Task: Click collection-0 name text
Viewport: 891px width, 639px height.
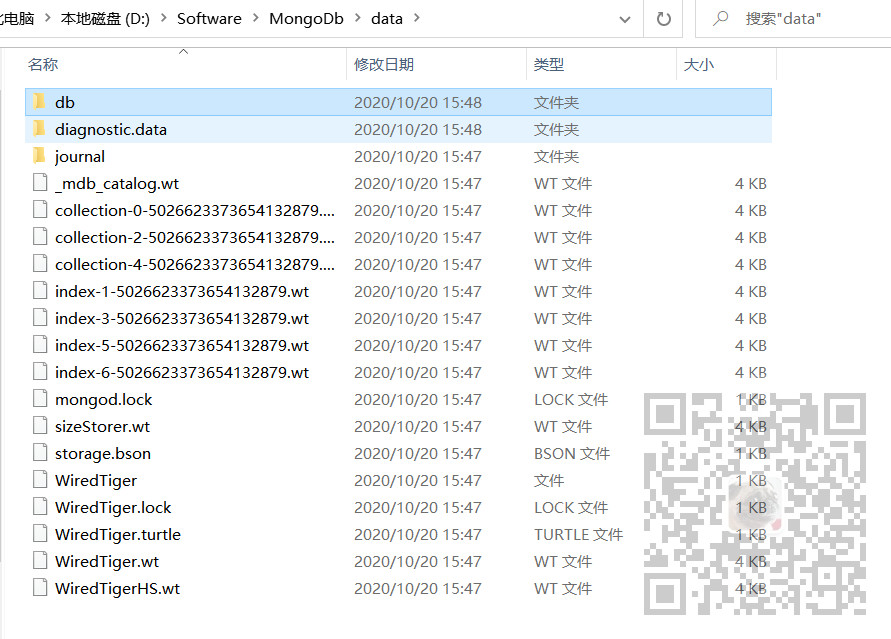Action: (x=195, y=210)
